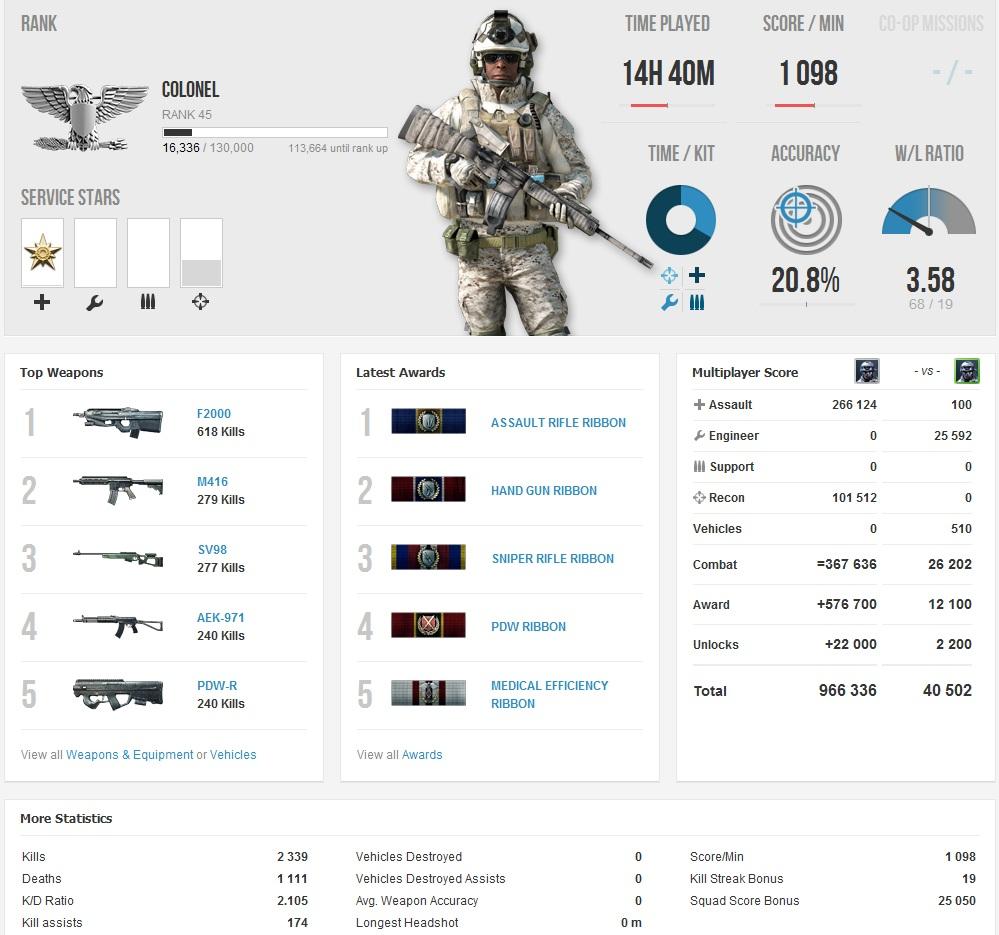Image resolution: width=999 pixels, height=935 pixels.
Task: Click the Hand Gun Ribbon image
Action: tap(428, 489)
